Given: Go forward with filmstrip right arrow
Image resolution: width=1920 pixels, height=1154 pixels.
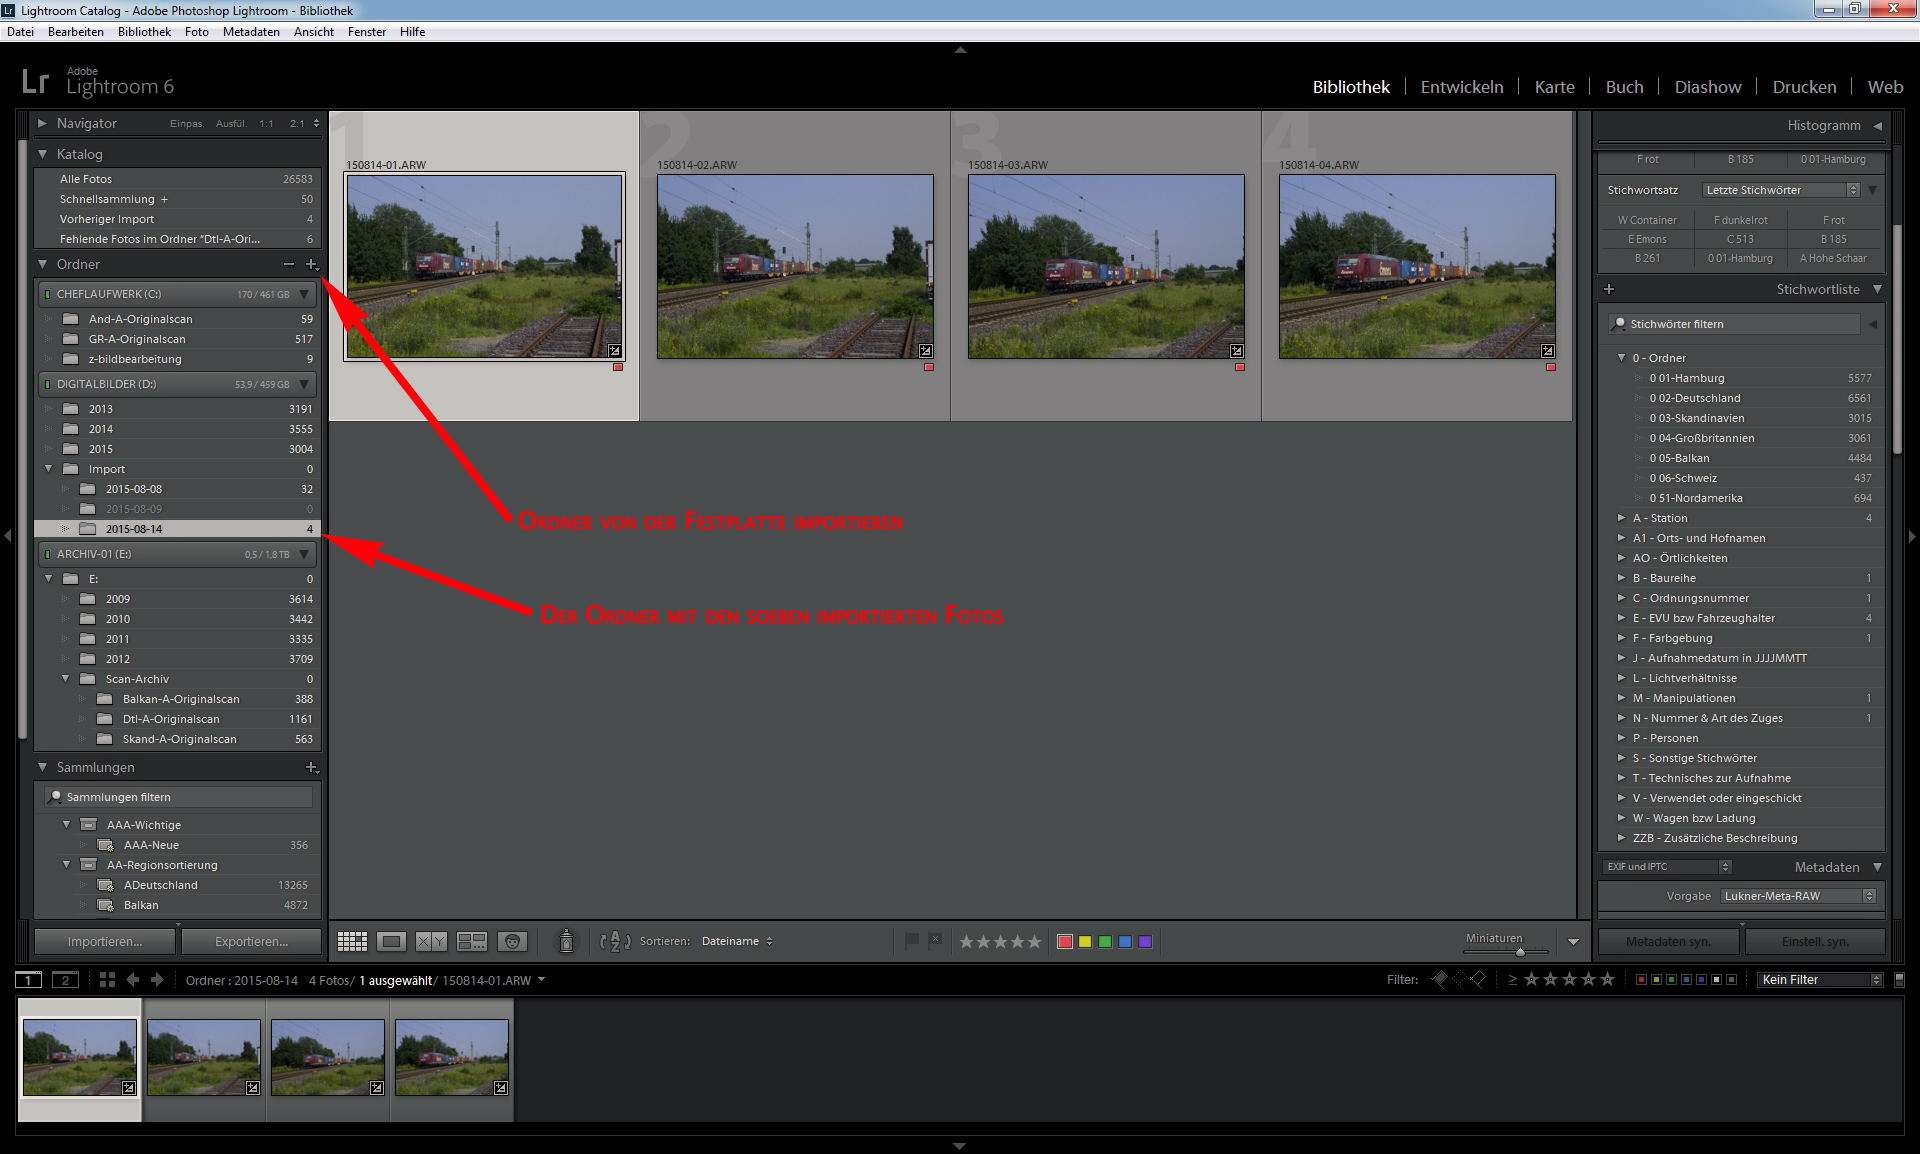Looking at the screenshot, I should 156,980.
